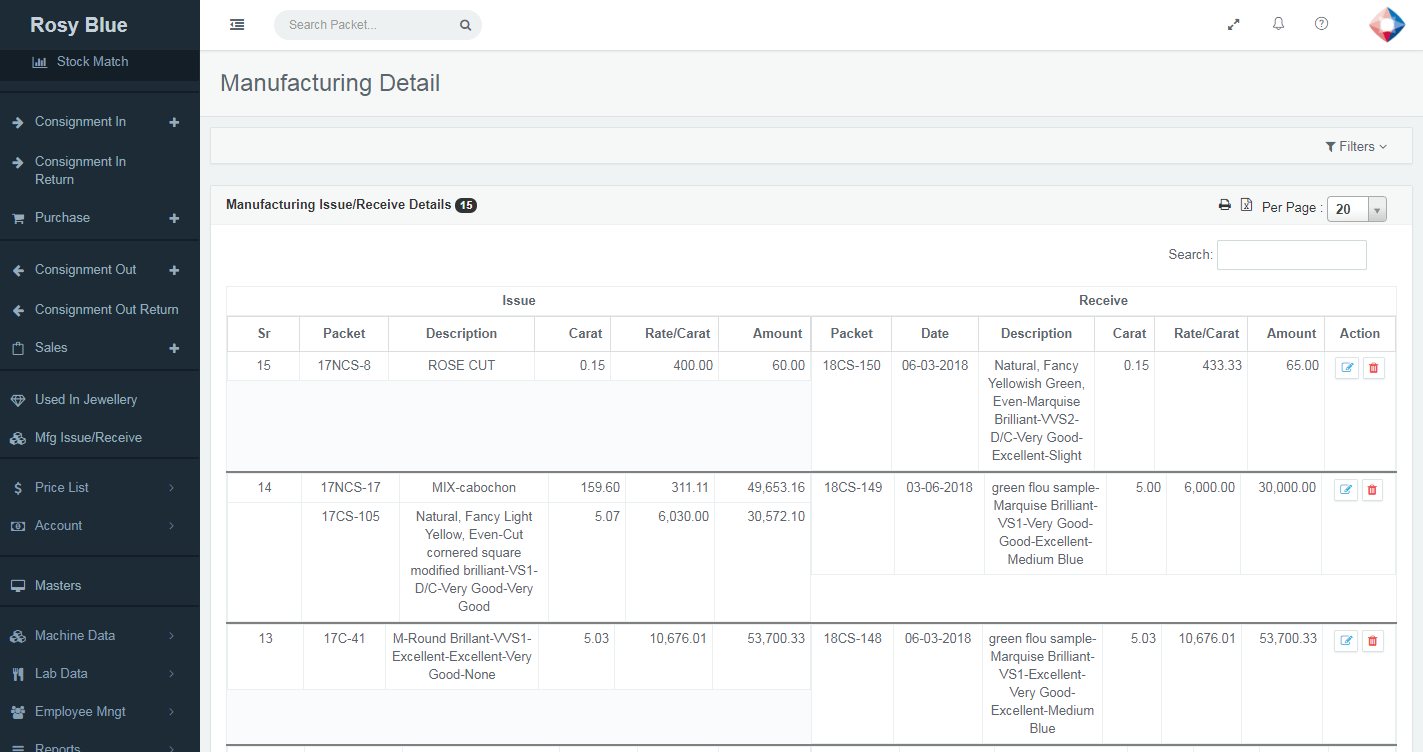
Task: Expand Consignment In plus icon
Action: pos(174,122)
